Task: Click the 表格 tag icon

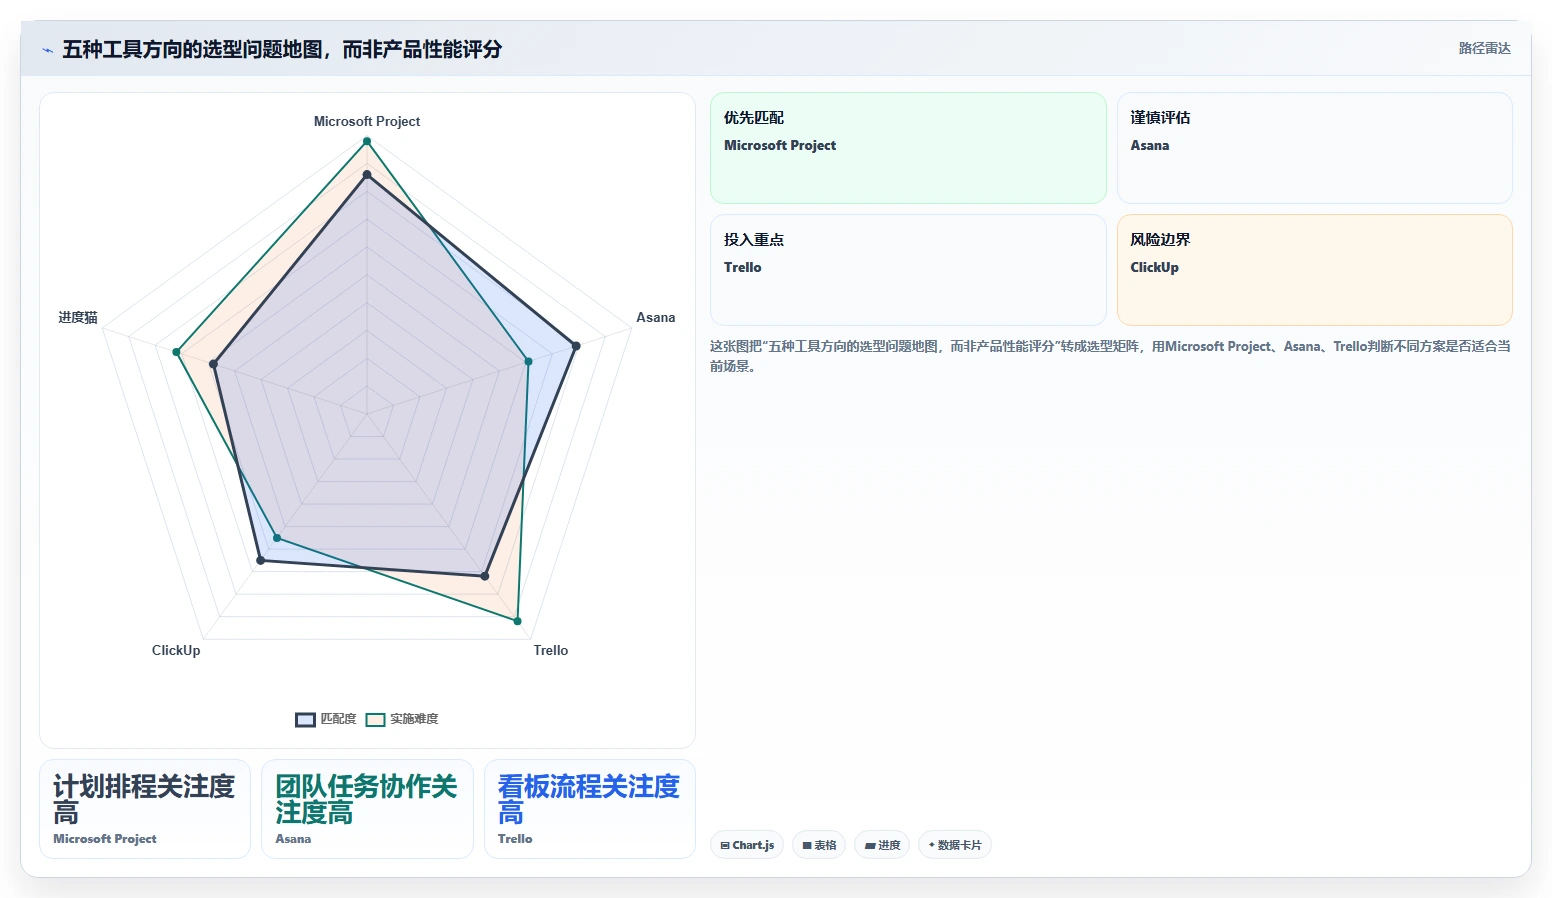Action: click(x=807, y=845)
